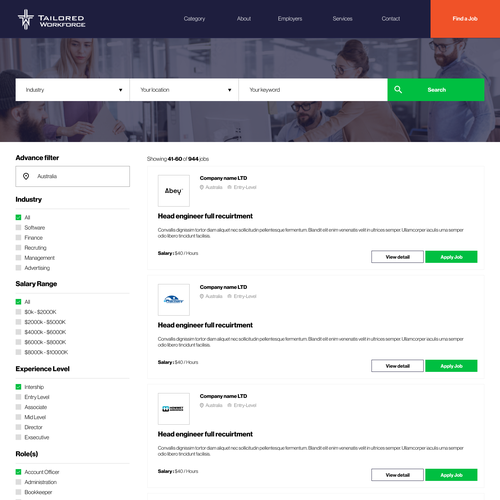
Task: Apply to the Abey job listing
Action: point(451,257)
